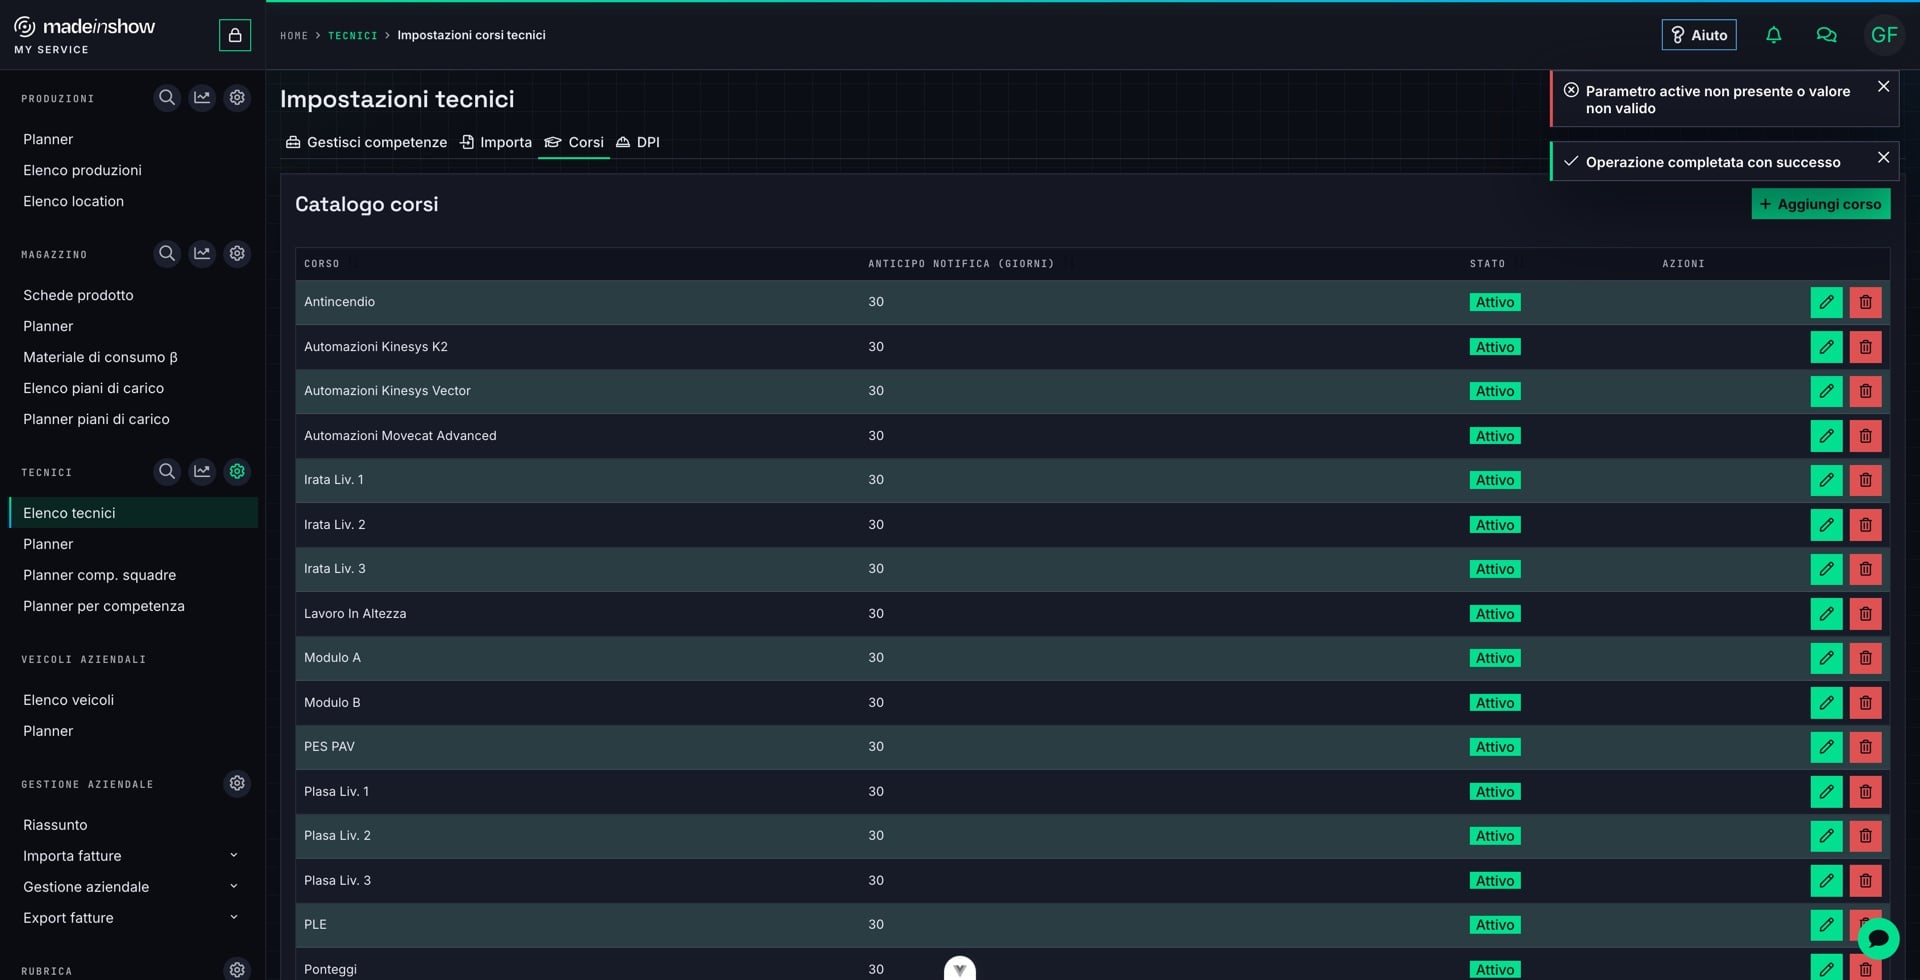Sort by the STATO column header

1487,264
